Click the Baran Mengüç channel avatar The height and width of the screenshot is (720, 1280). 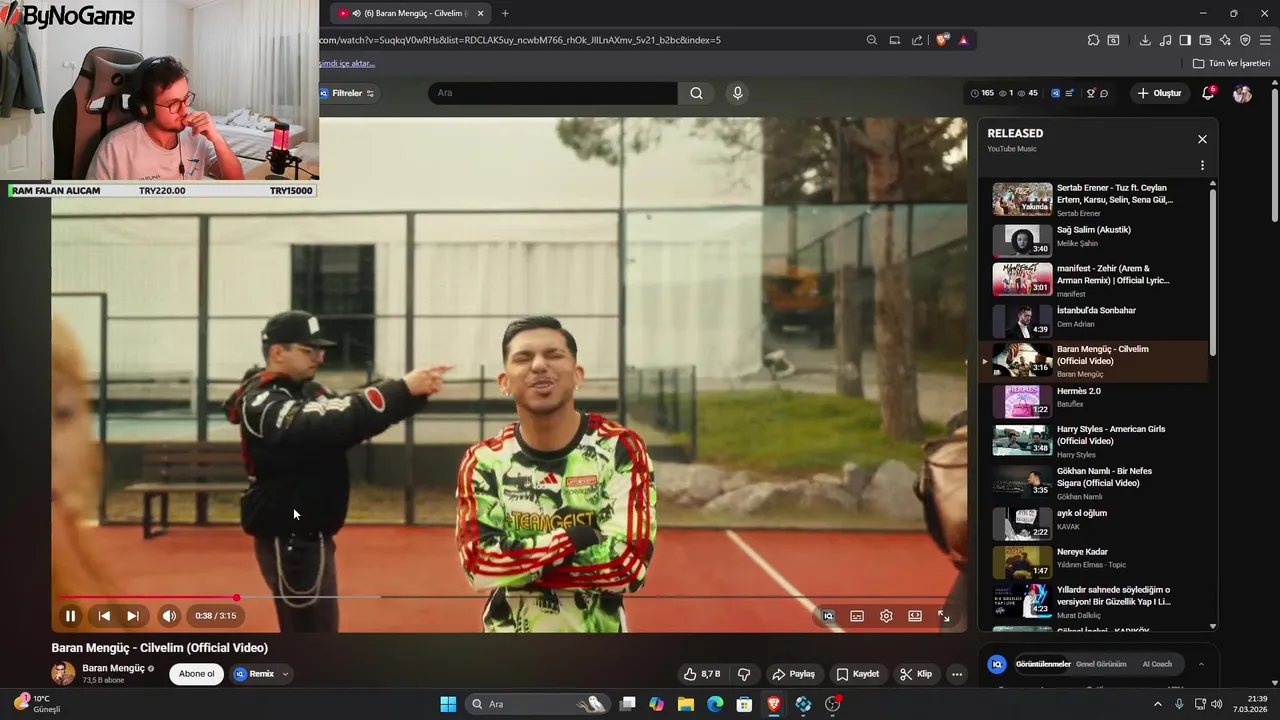pyautogui.click(x=63, y=673)
